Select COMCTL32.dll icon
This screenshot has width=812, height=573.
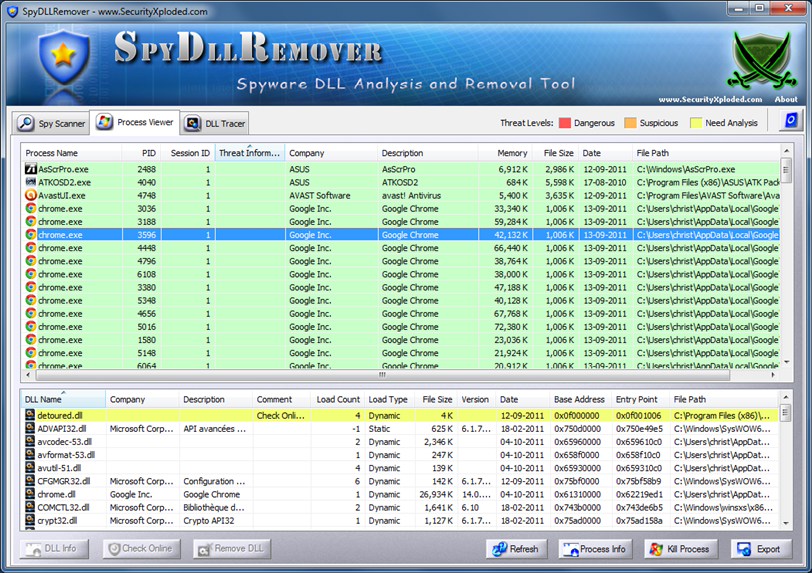(x=30, y=507)
